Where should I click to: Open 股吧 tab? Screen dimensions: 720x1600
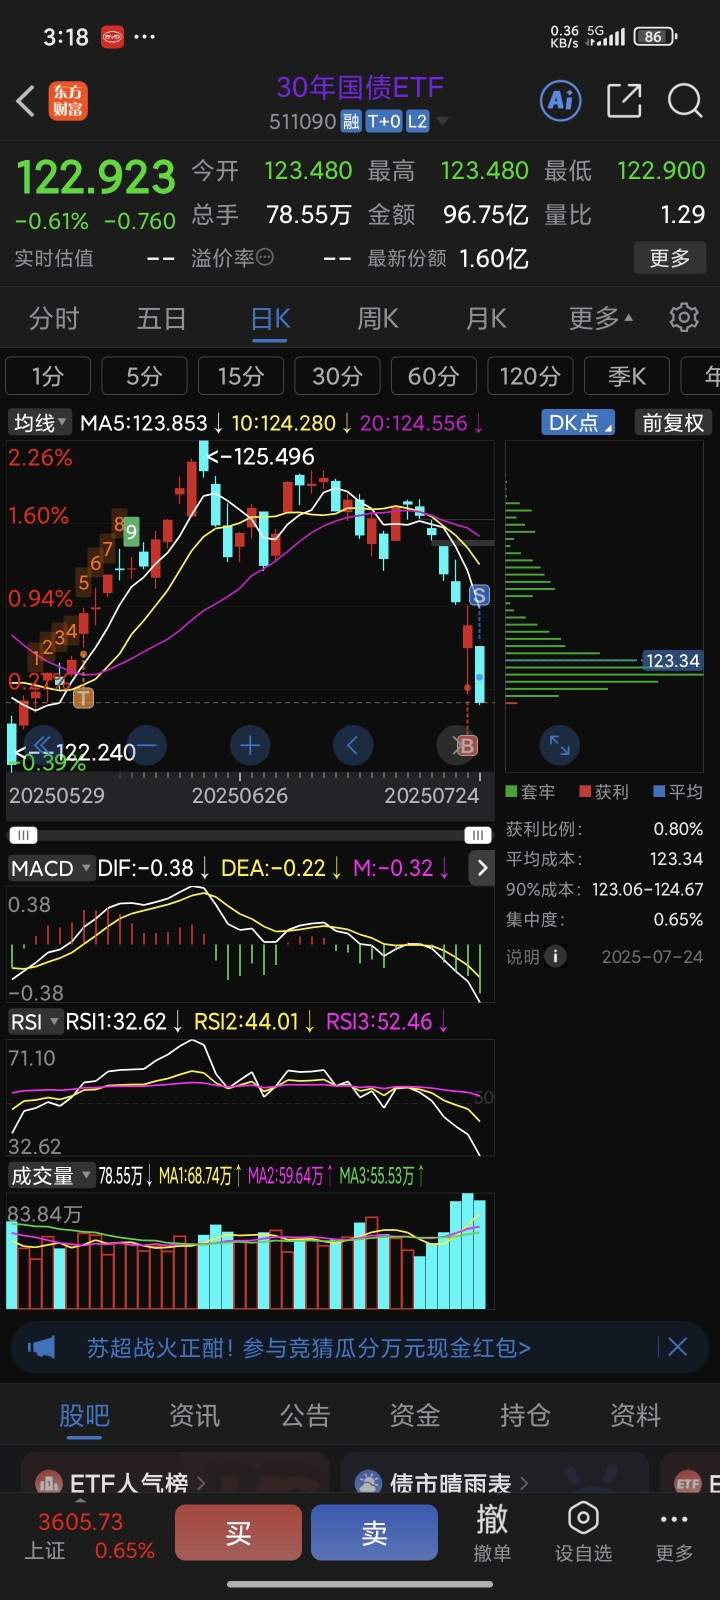point(84,1415)
